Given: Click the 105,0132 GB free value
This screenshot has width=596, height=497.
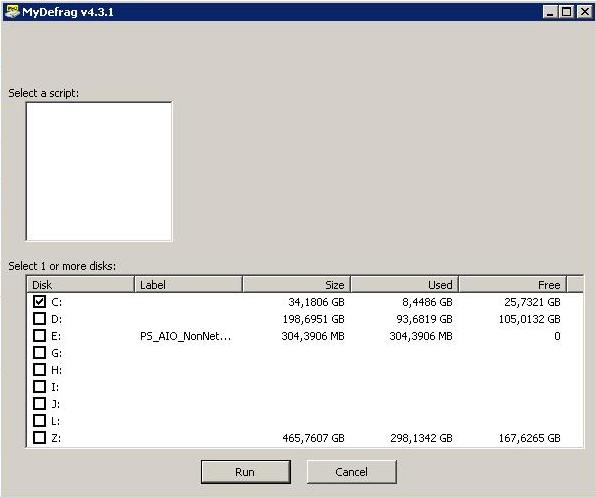Looking at the screenshot, I should click(x=529, y=319).
